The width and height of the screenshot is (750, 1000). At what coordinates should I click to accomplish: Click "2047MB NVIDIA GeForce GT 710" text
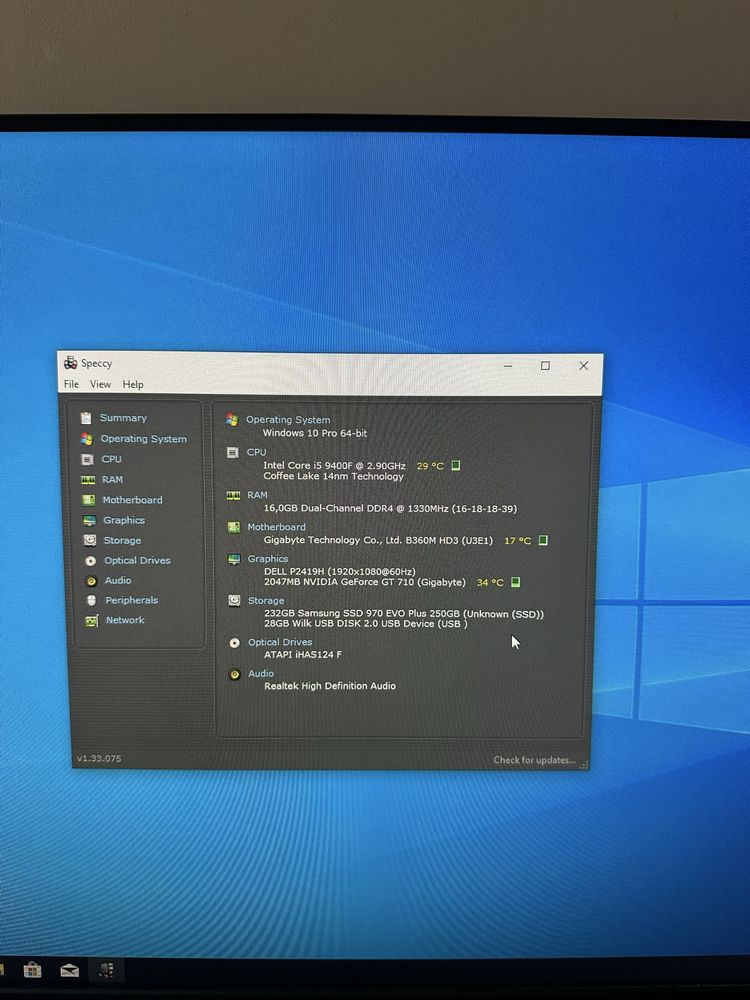[x=339, y=582]
